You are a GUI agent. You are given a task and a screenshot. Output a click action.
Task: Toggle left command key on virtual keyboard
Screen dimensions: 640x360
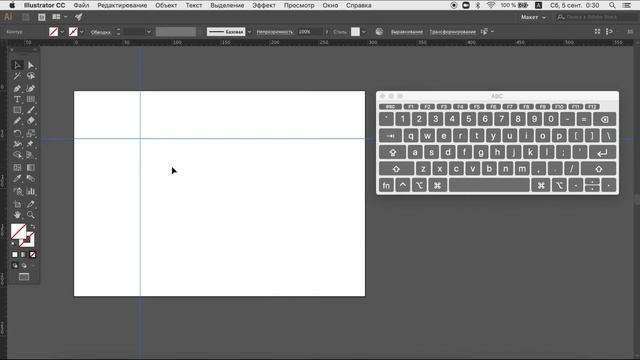pos(437,185)
